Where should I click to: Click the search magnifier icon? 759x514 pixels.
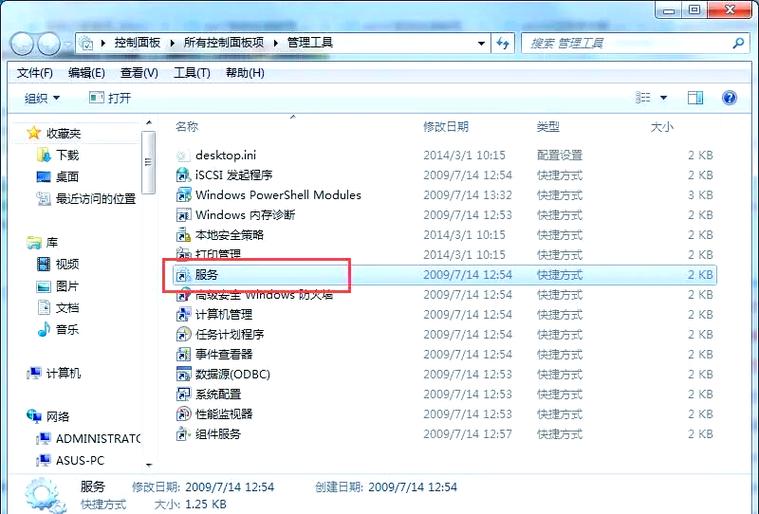(x=738, y=44)
